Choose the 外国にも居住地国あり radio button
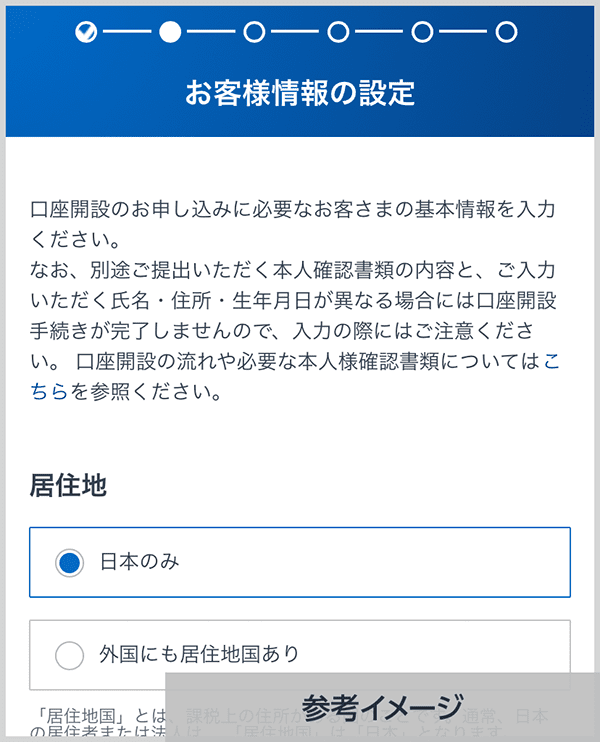Image resolution: width=600 pixels, height=742 pixels. click(x=69, y=656)
